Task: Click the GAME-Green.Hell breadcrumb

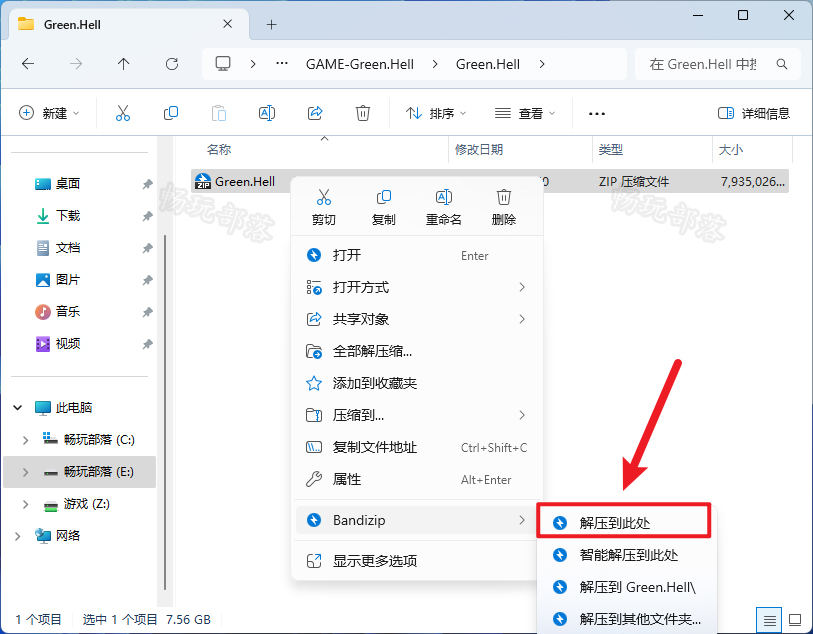Action: [360, 64]
